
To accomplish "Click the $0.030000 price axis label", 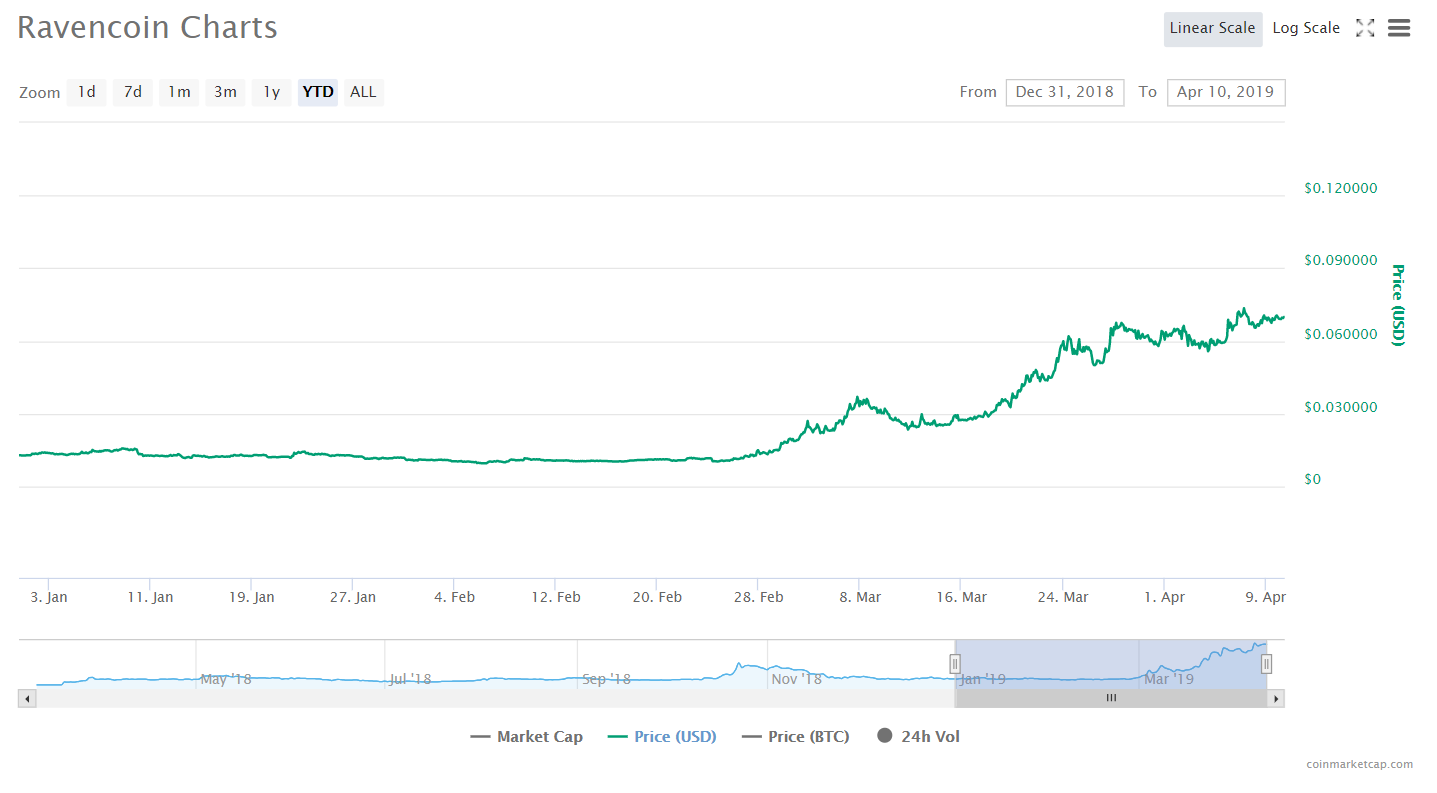I will [x=1341, y=407].
